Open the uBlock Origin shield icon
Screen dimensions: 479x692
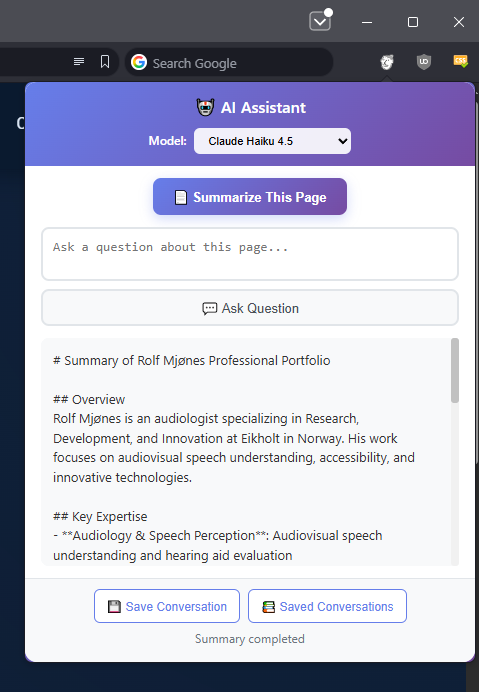tap(424, 62)
